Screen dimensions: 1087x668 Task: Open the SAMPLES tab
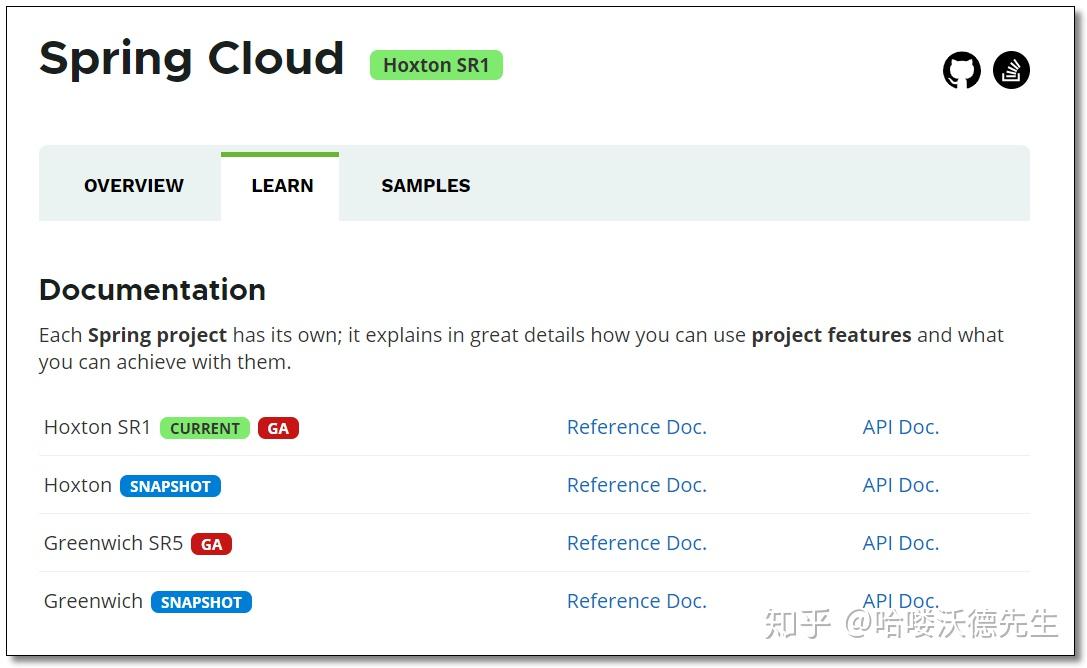(x=425, y=185)
